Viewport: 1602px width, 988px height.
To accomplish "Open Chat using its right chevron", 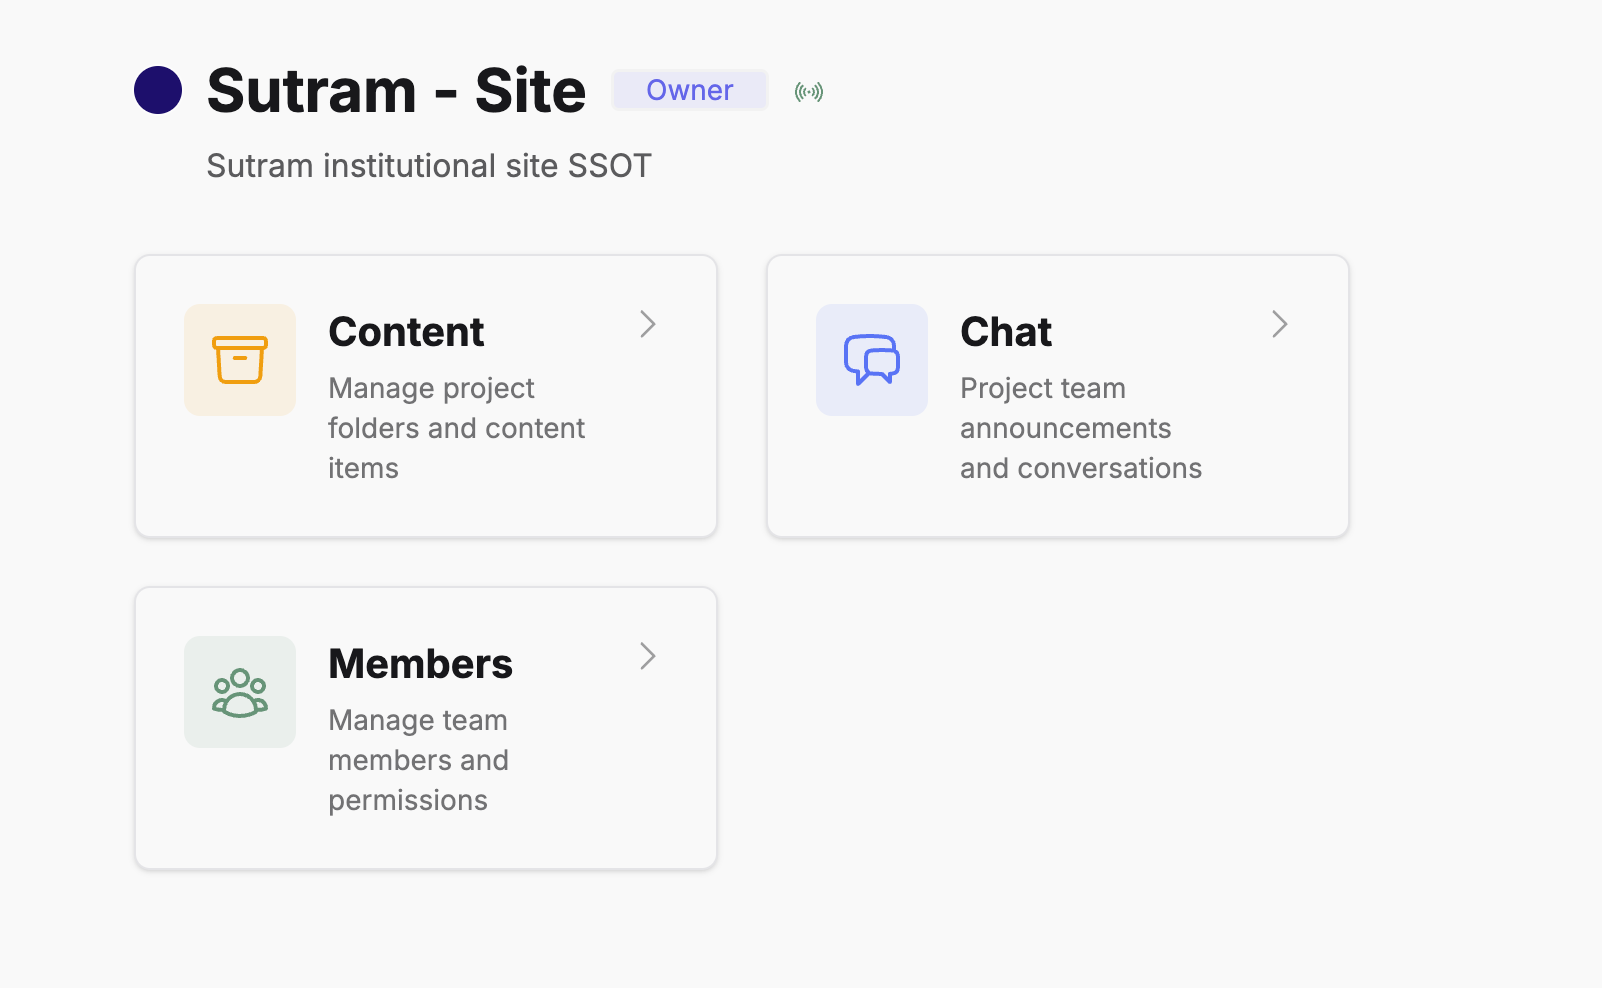I will (x=1280, y=324).
